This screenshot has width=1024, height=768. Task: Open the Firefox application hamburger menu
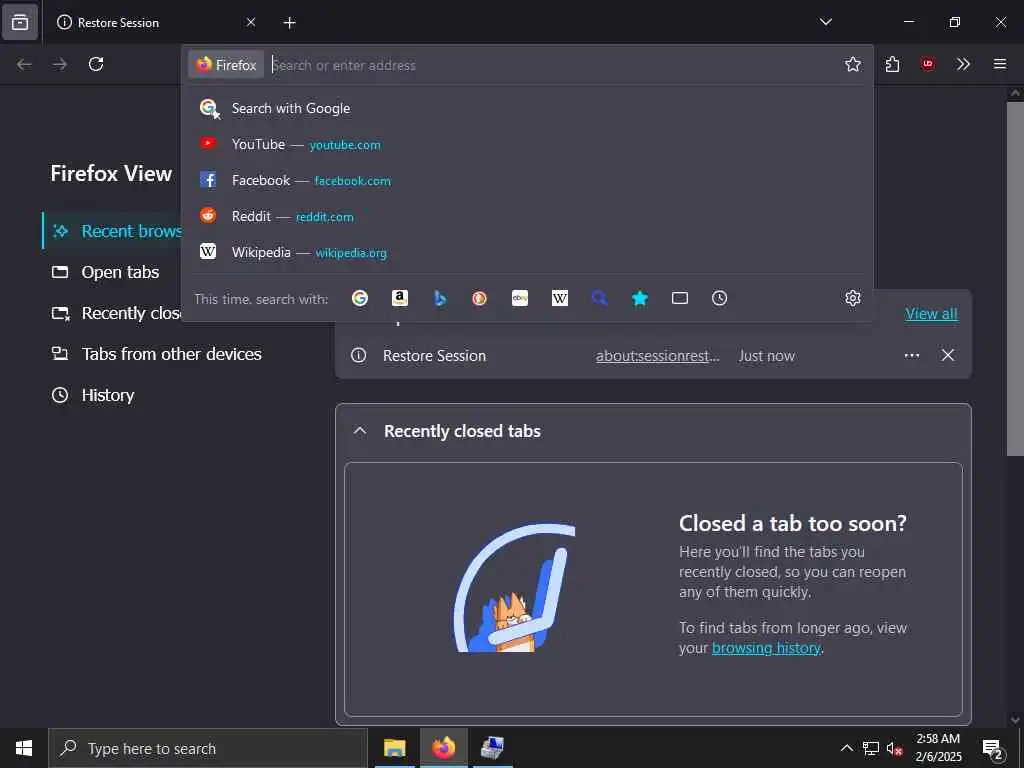[999, 64]
